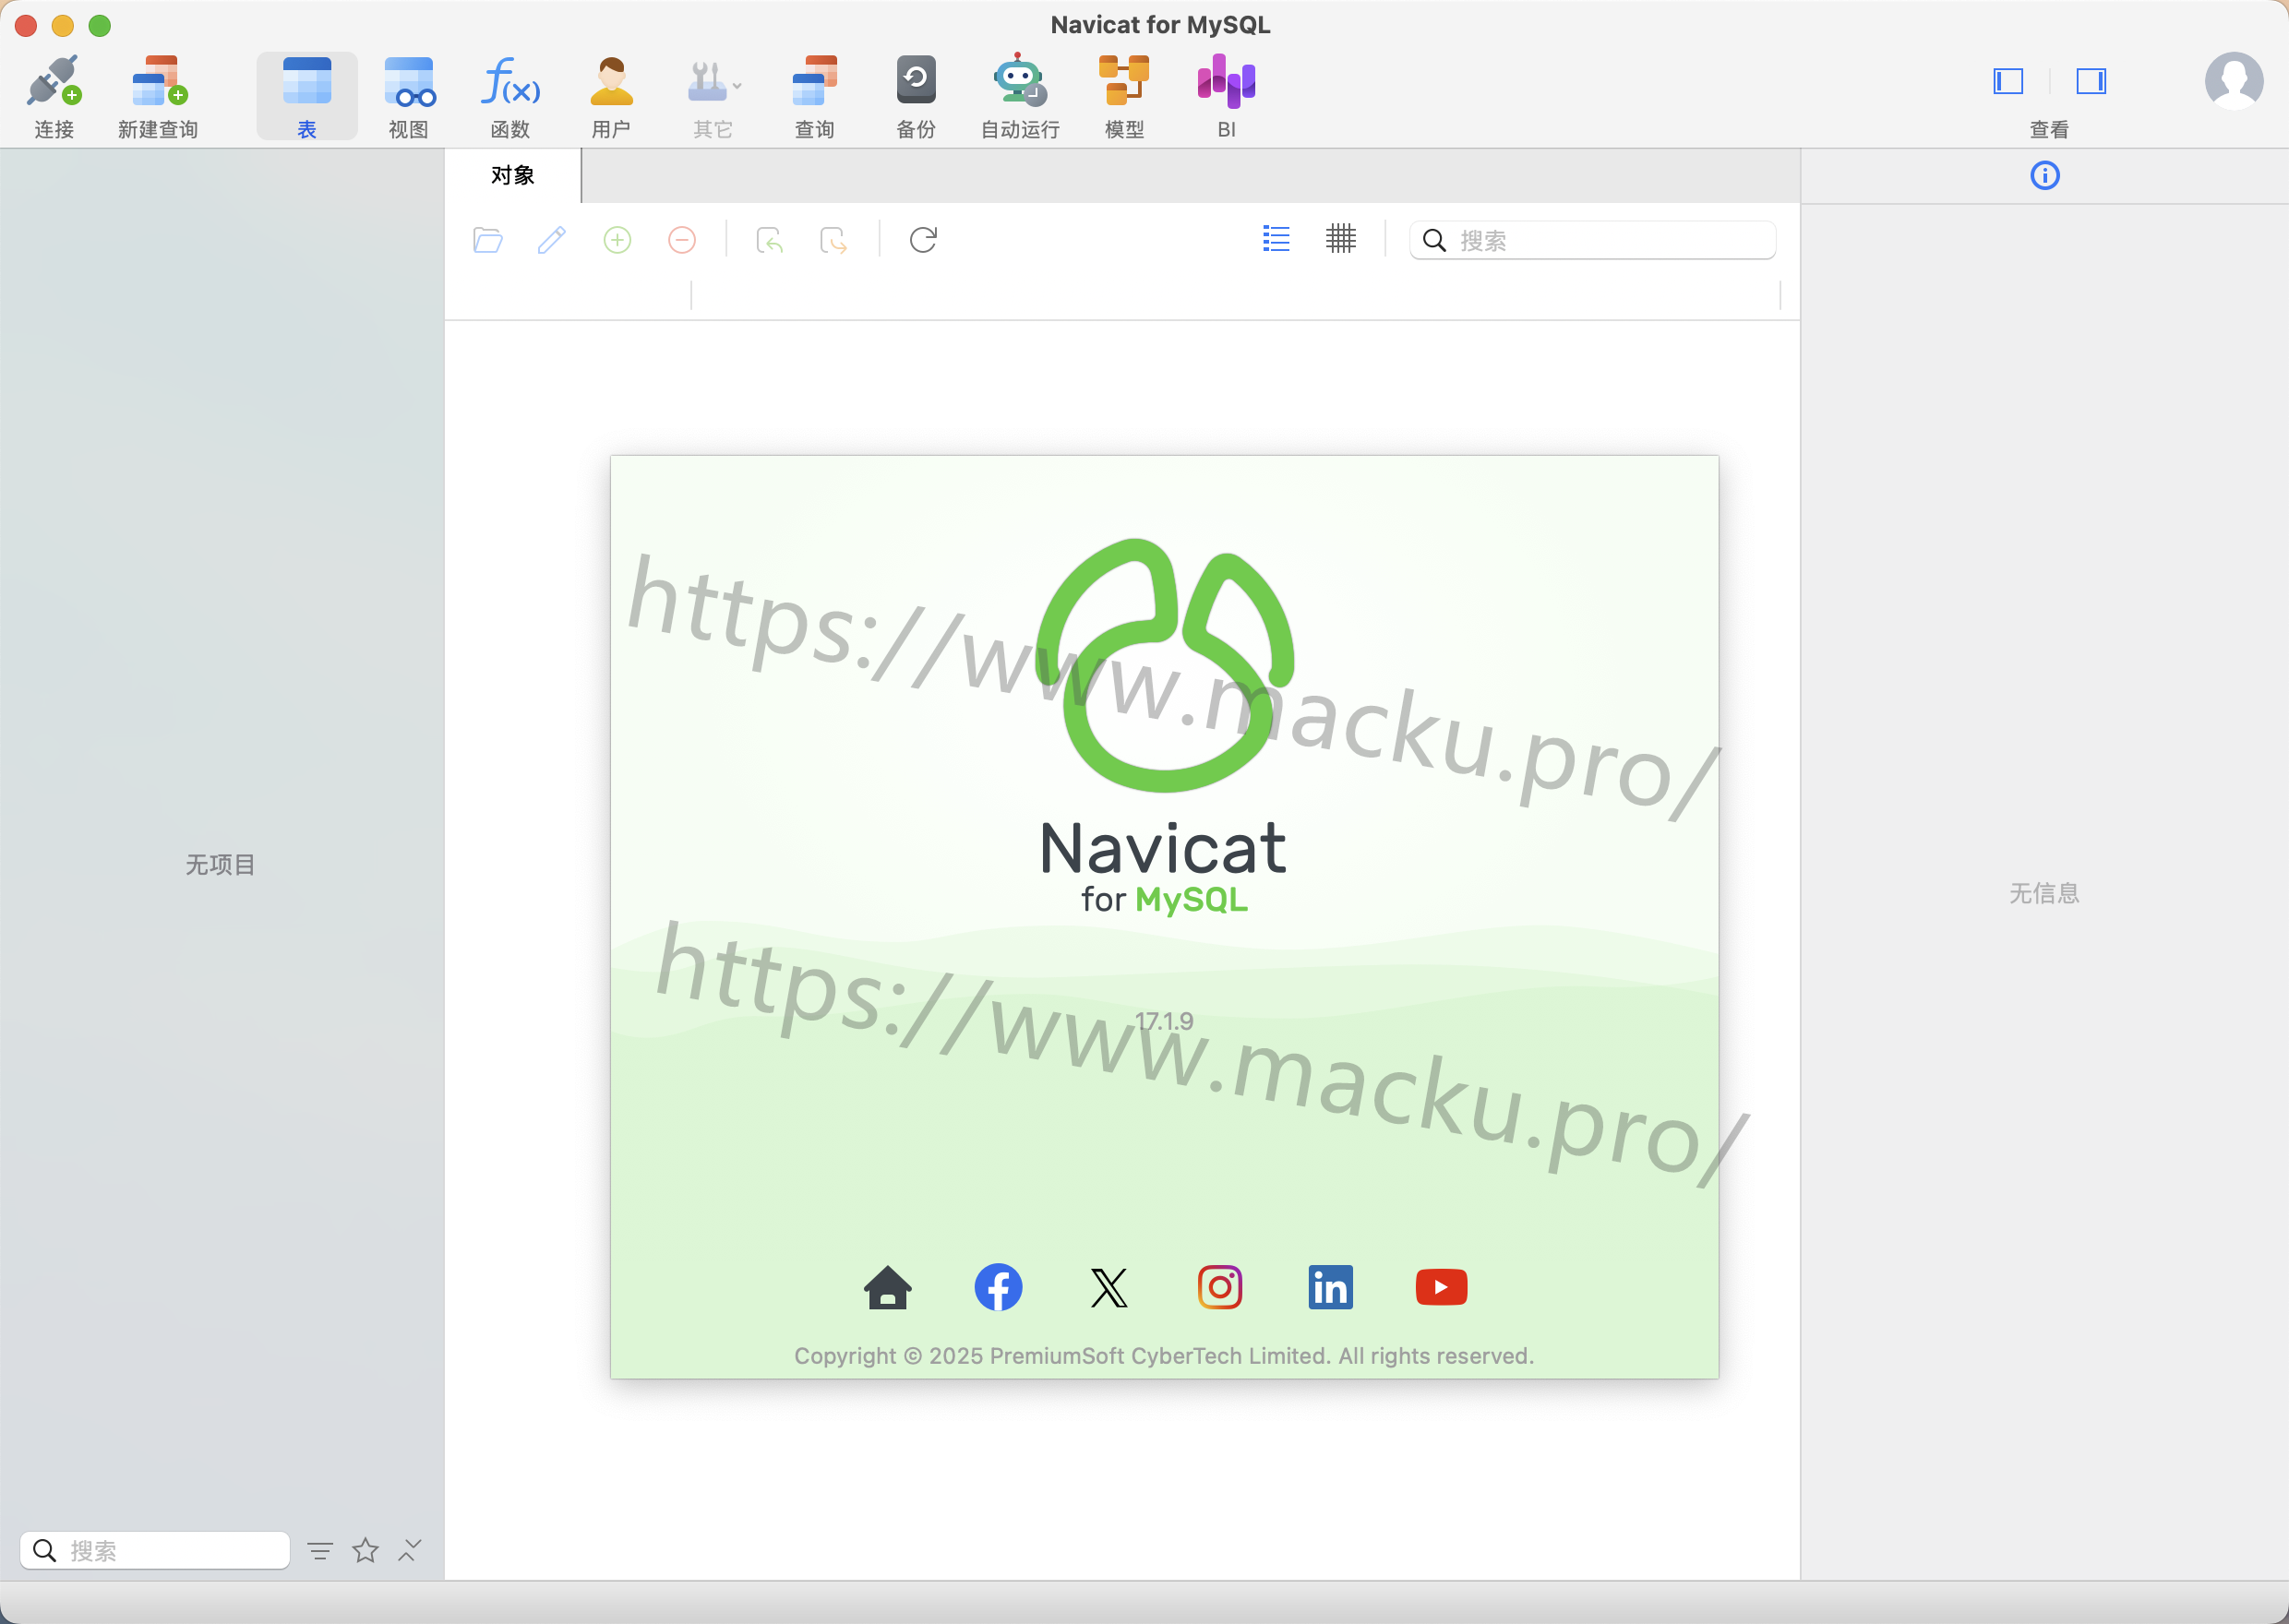The height and width of the screenshot is (1624, 2289).
Task: Click the connection filter icon
Action: click(320, 1551)
